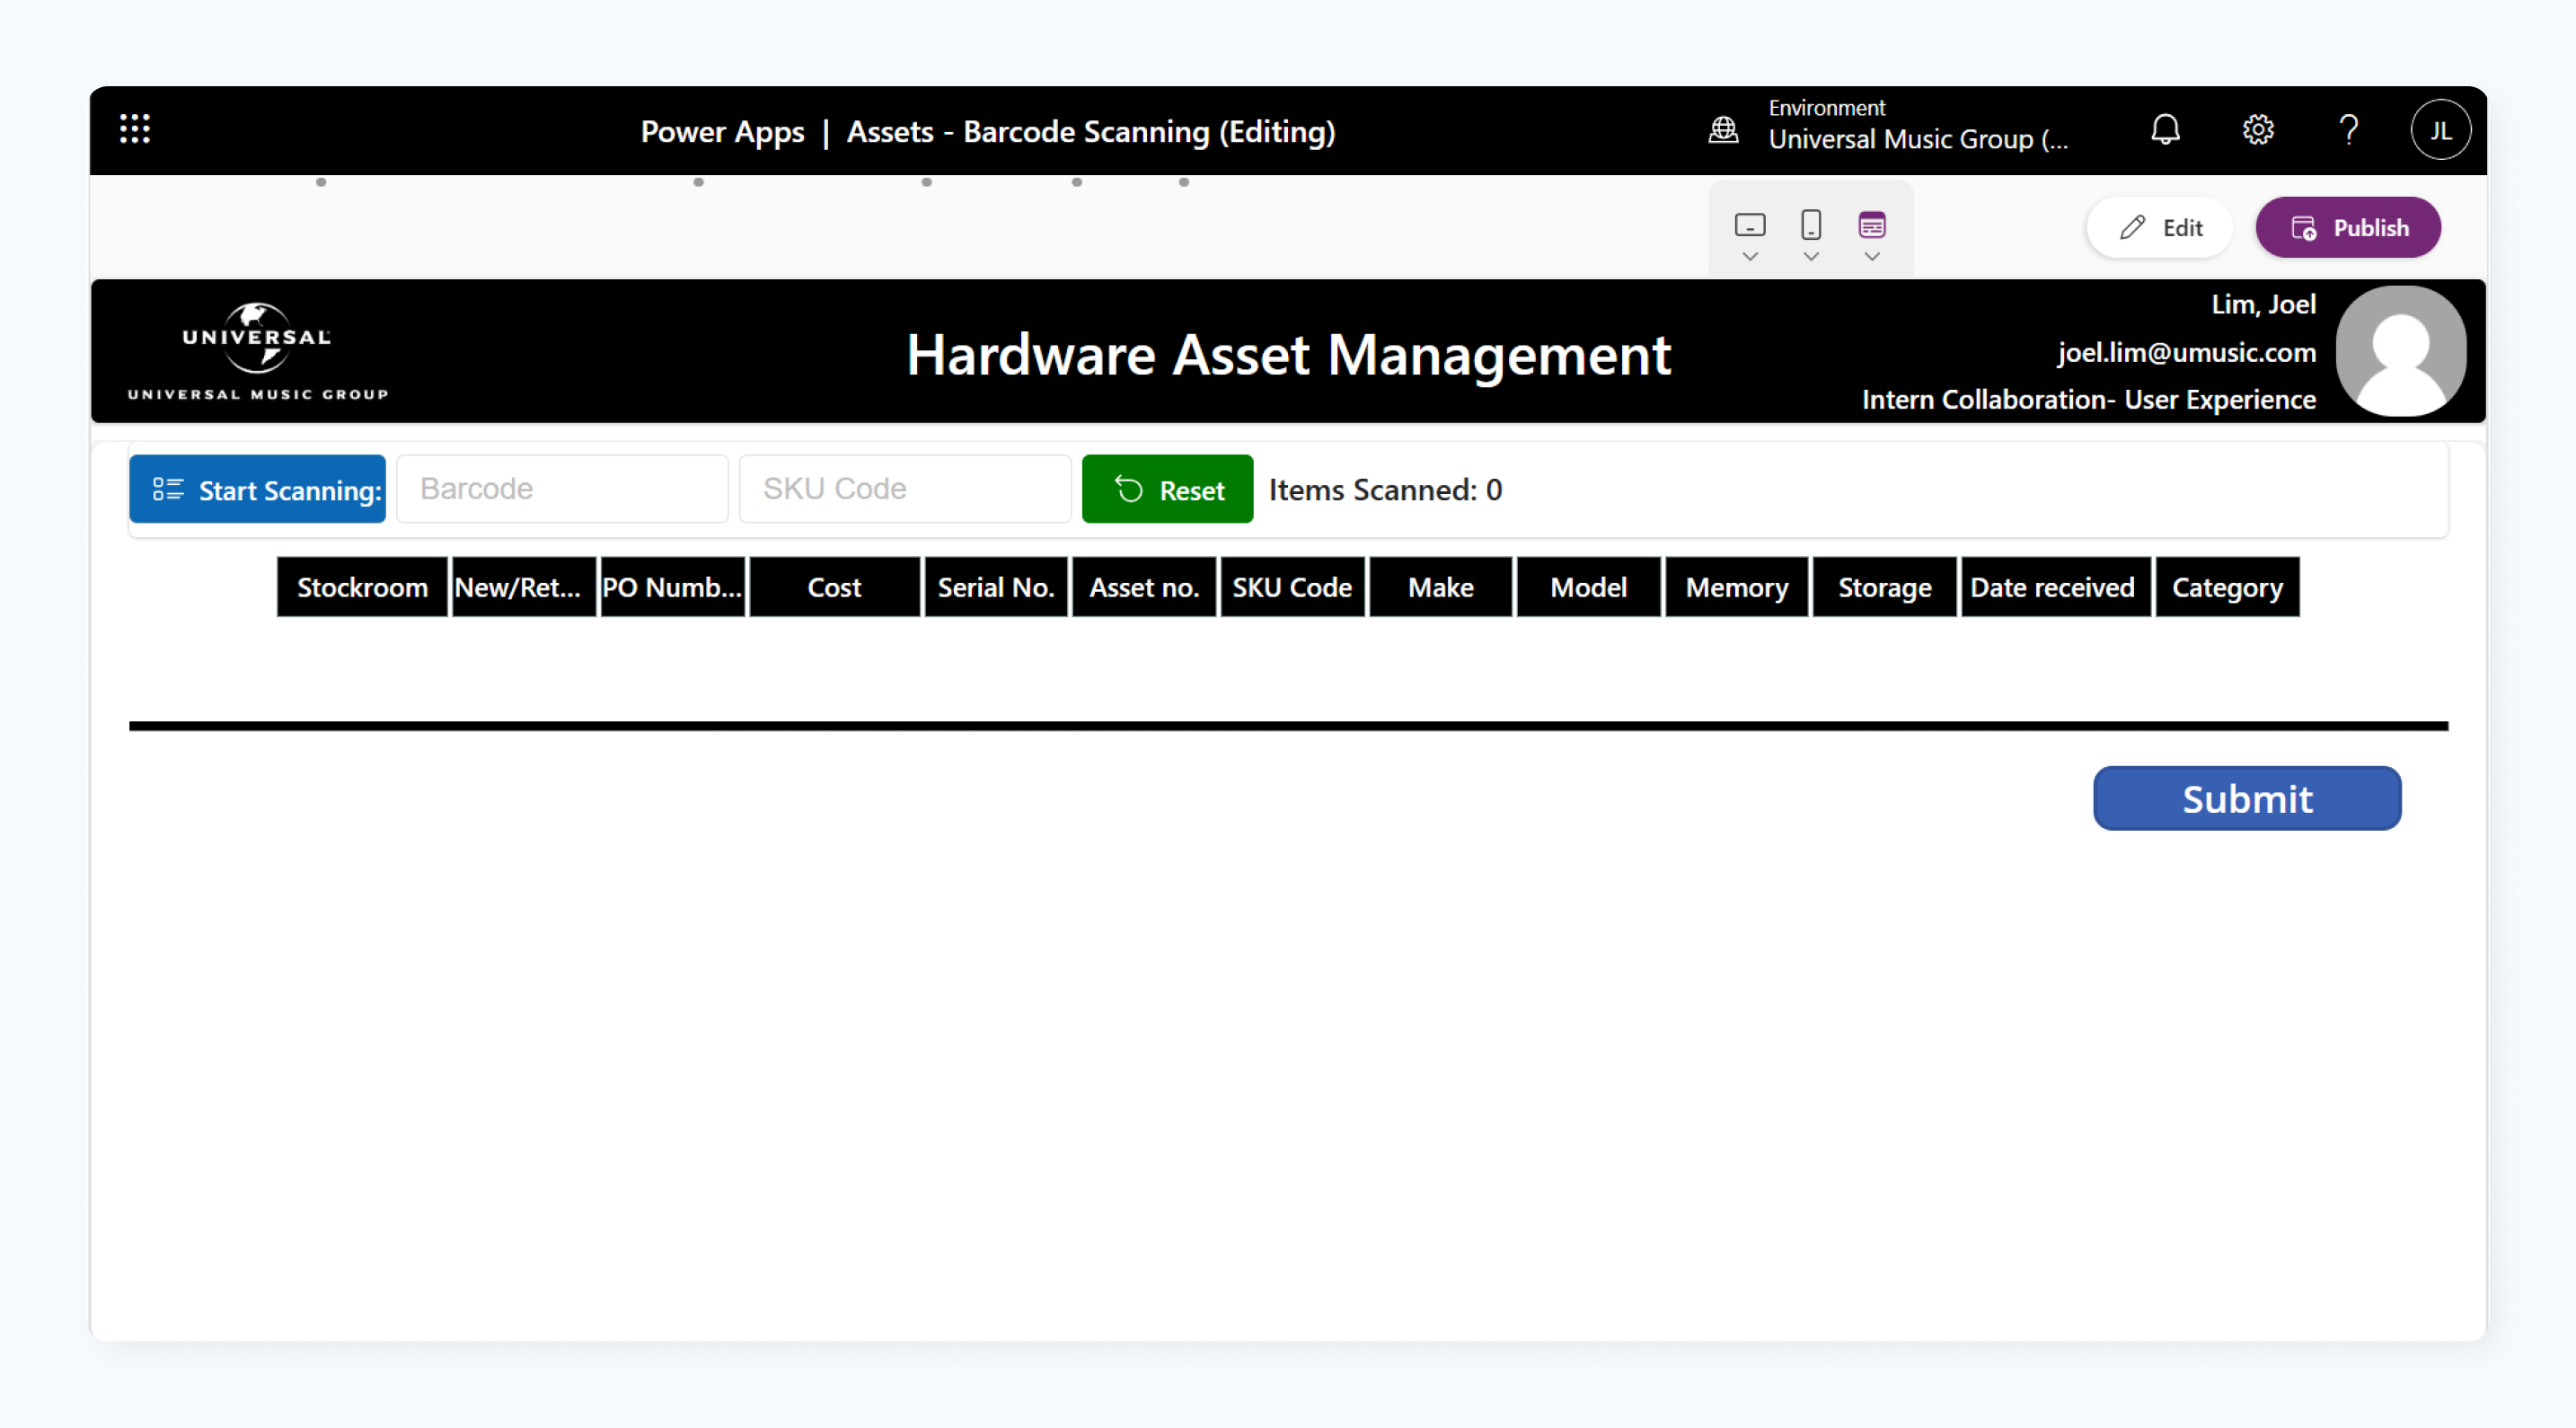Open the help question mark

click(x=2349, y=129)
